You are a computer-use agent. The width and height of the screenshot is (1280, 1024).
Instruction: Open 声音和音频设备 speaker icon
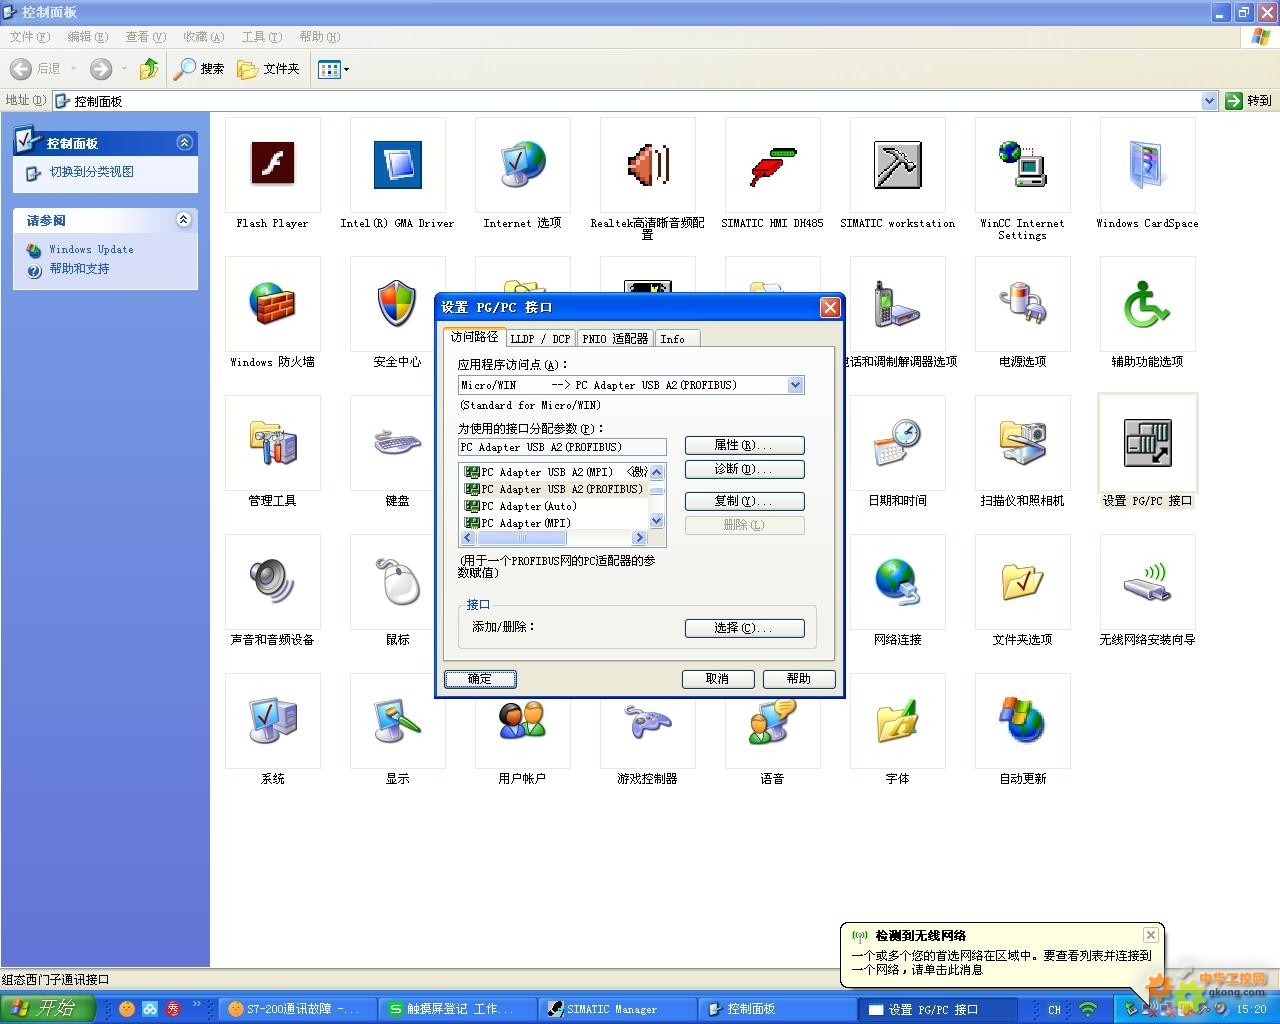click(272, 582)
